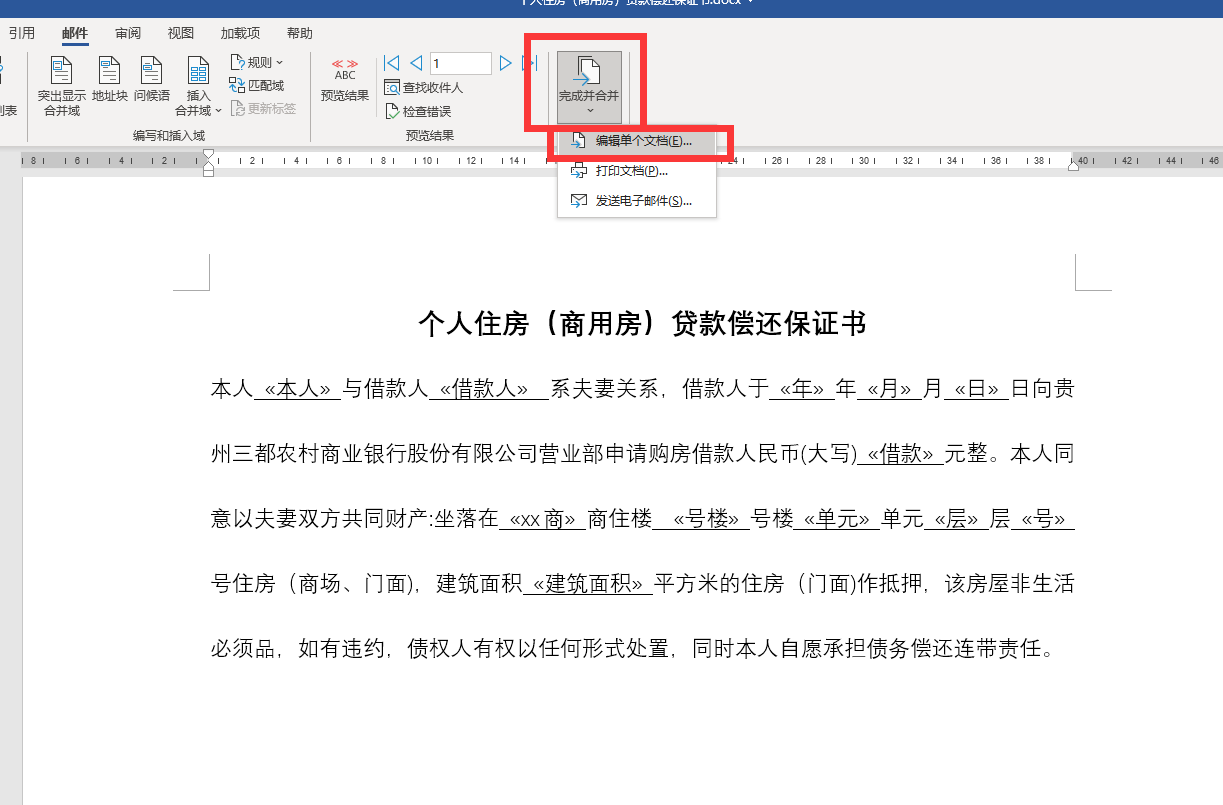Click the «单元» merge field

click(x=837, y=520)
